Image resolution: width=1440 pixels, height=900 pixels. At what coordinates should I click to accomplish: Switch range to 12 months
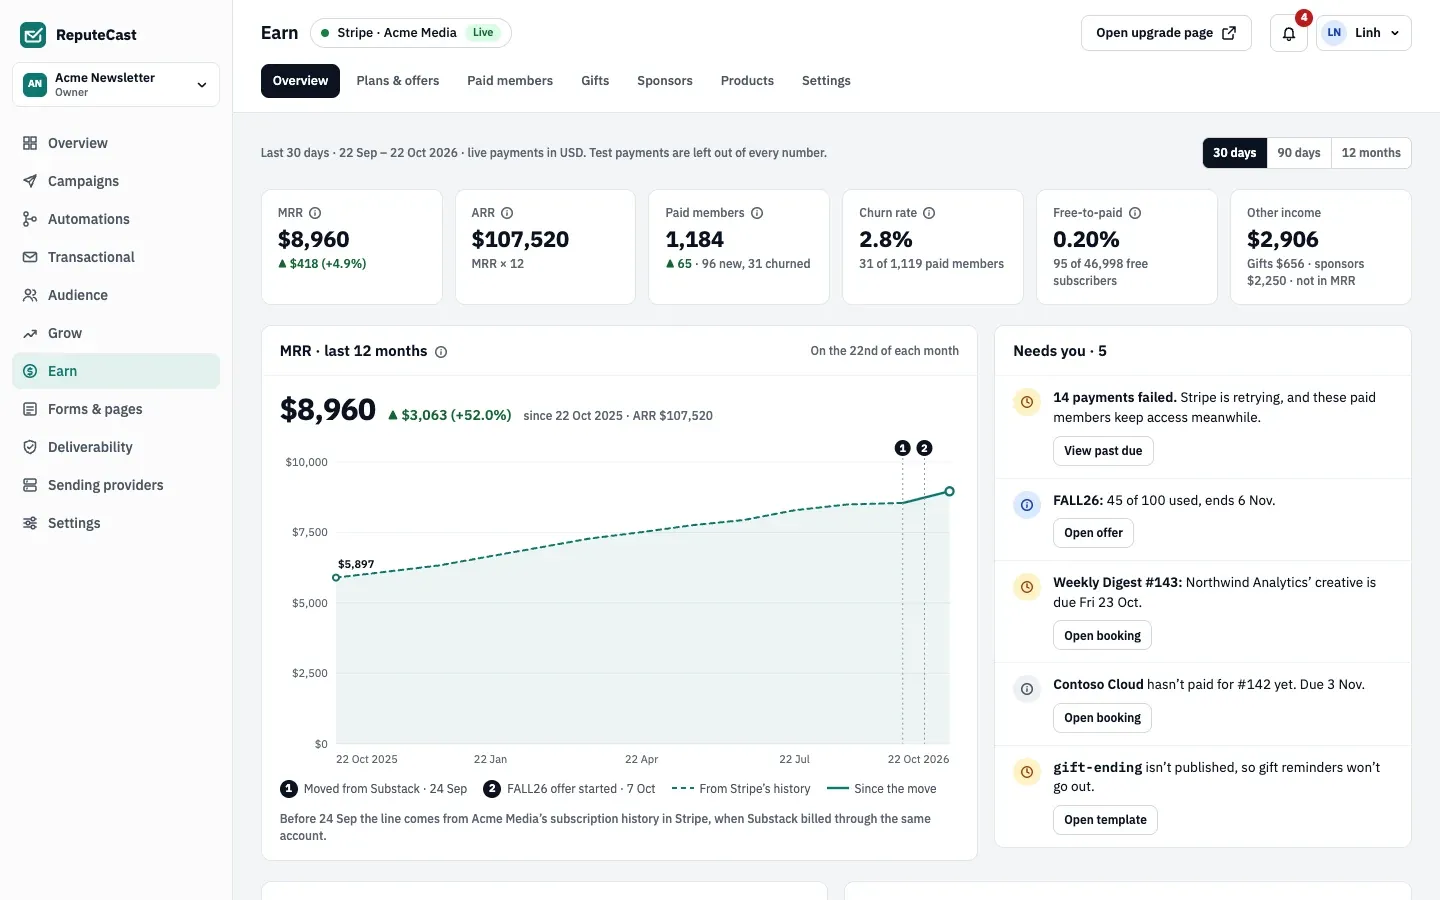click(1371, 153)
